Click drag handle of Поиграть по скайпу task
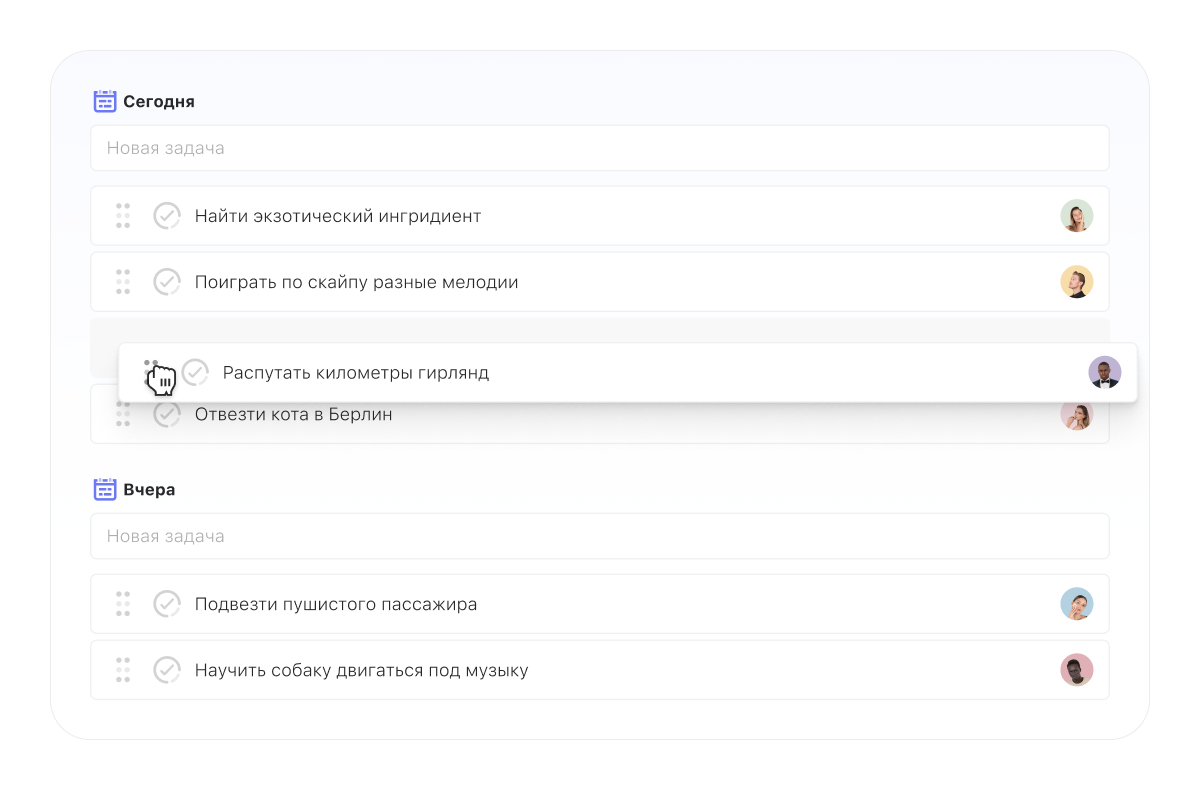The height and width of the screenshot is (790, 1200). (123, 282)
